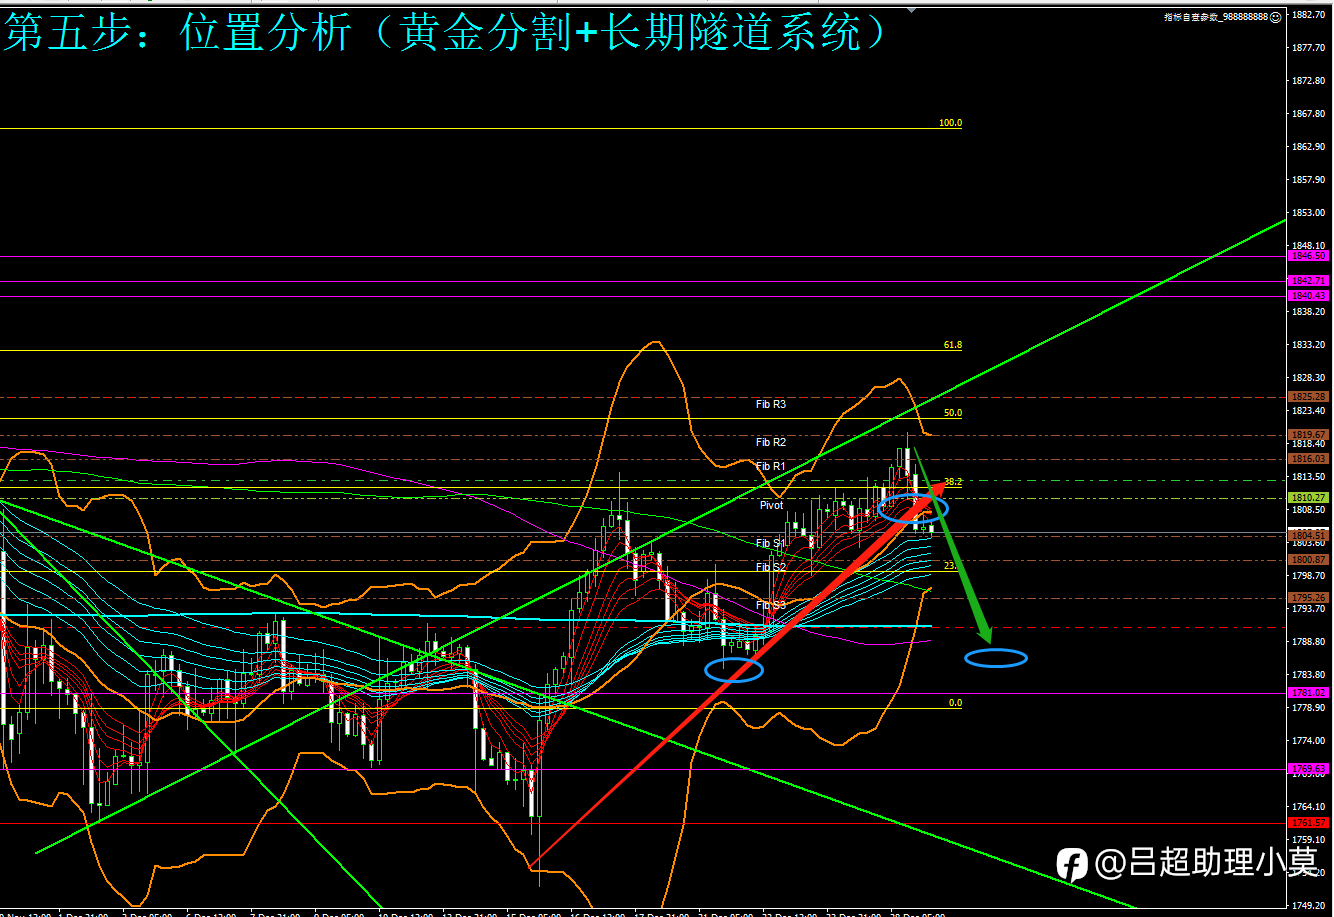Click the smiley face expert advisor icon
Screen dimensions: 1334x917
click(x=1275, y=17)
